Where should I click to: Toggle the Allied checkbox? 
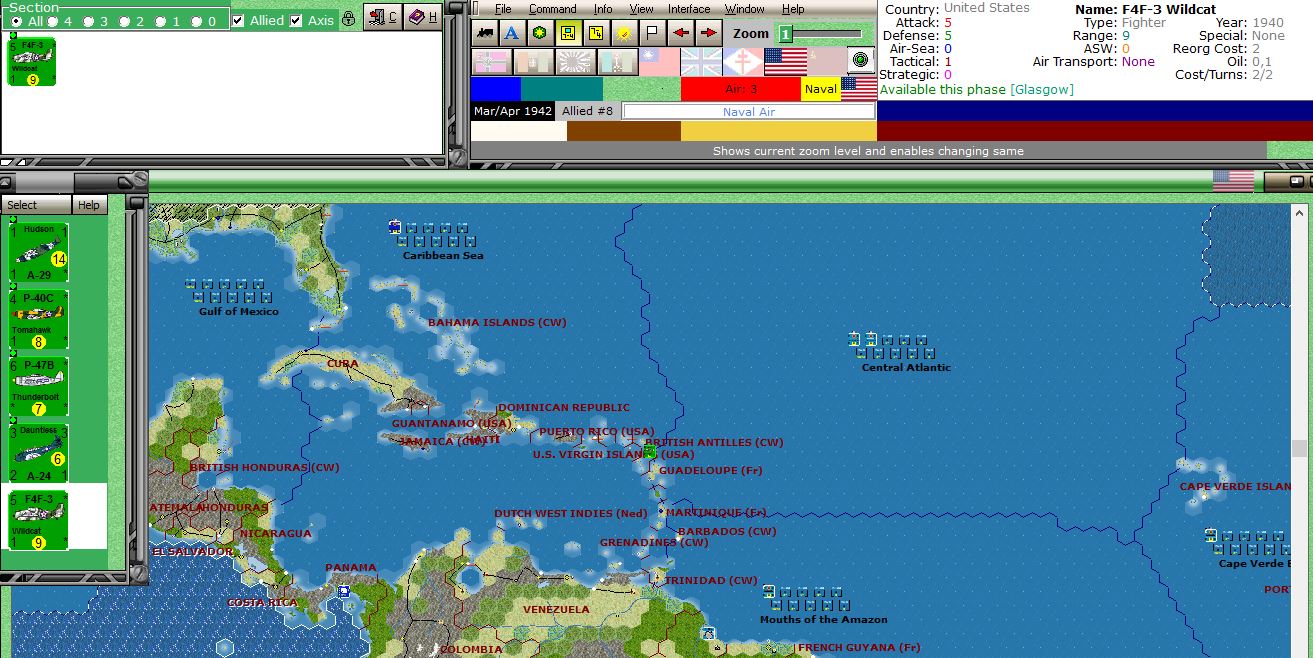tap(238, 20)
